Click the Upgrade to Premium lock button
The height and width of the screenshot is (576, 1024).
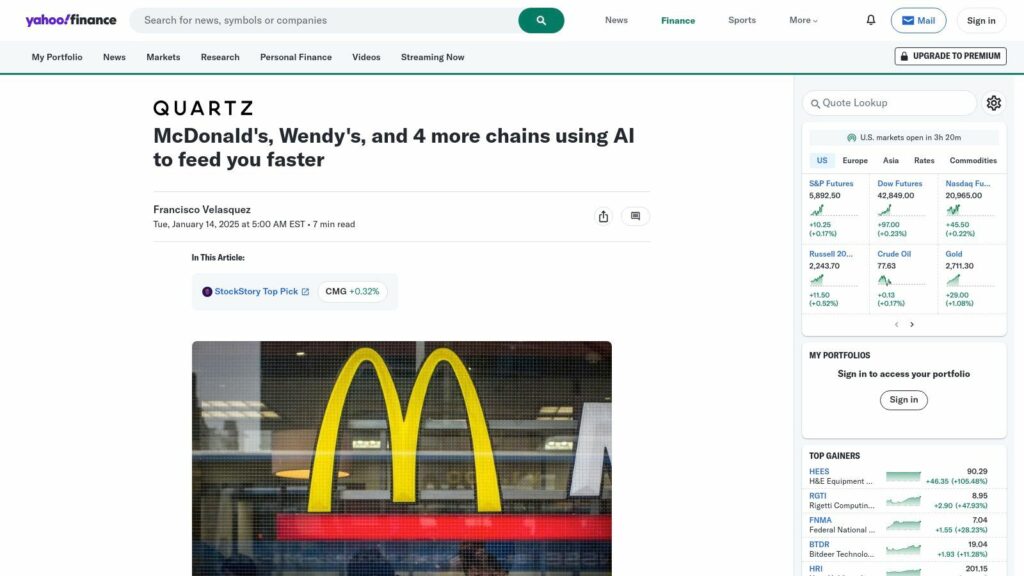point(950,56)
